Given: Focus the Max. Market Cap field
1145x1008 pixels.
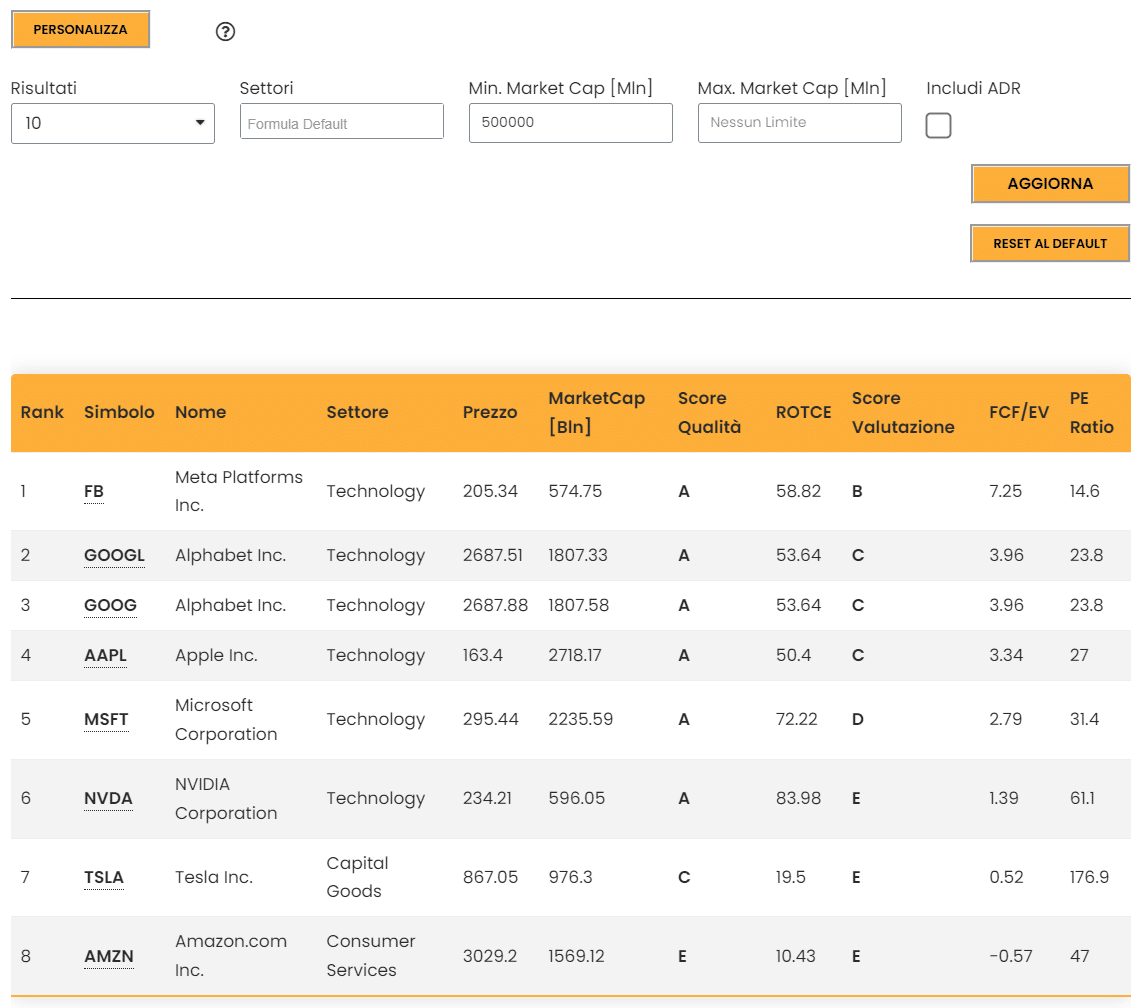Looking at the screenshot, I should 800,123.
